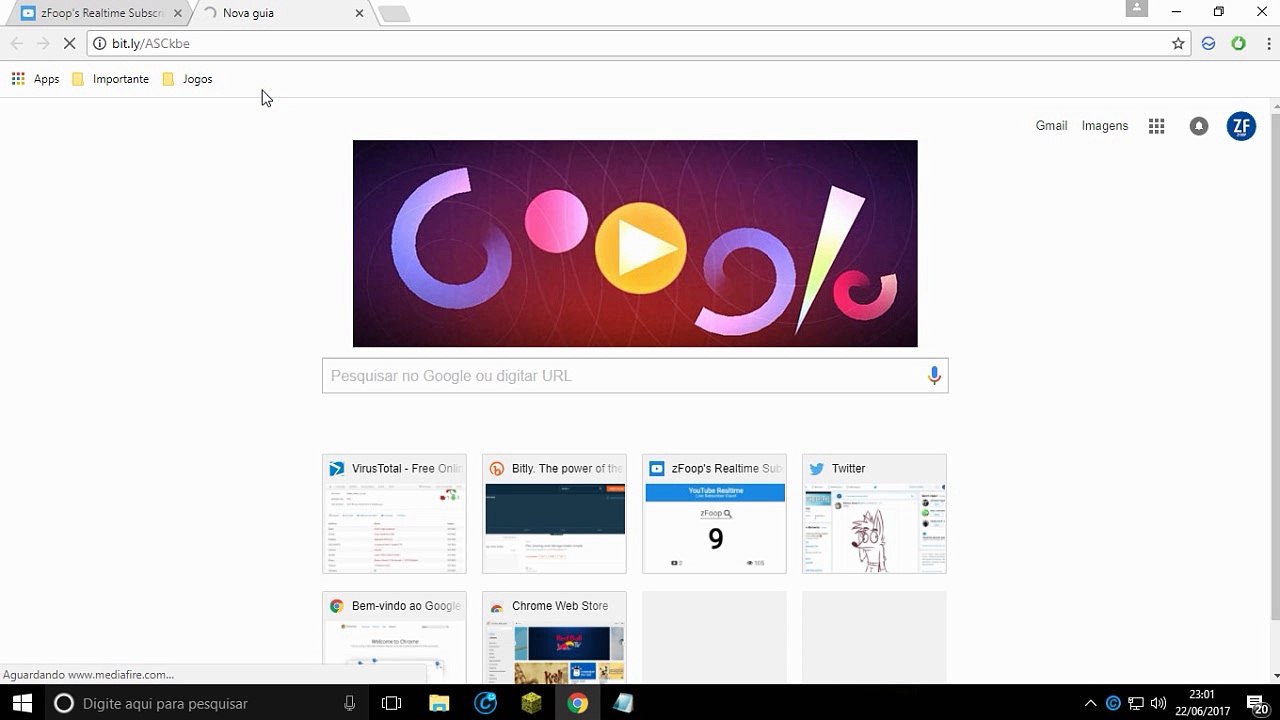
Task: Play the Google Doodle
Action: click(x=640, y=249)
